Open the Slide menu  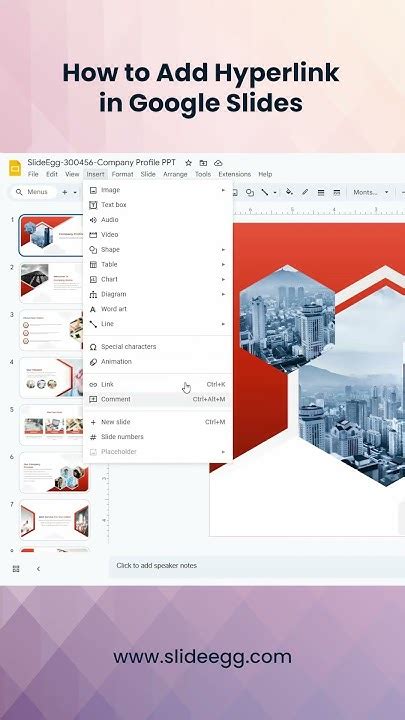click(148, 174)
